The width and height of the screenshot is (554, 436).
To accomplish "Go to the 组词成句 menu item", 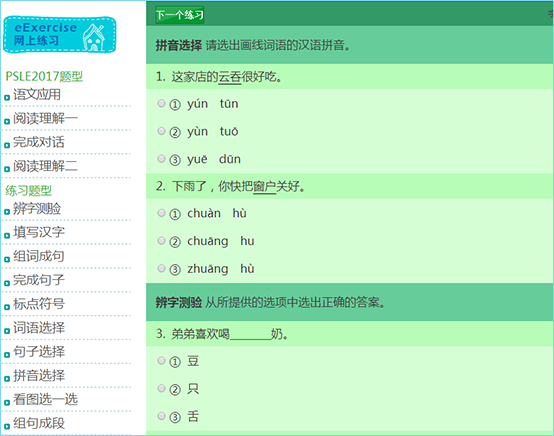I will pyautogui.click(x=39, y=256).
